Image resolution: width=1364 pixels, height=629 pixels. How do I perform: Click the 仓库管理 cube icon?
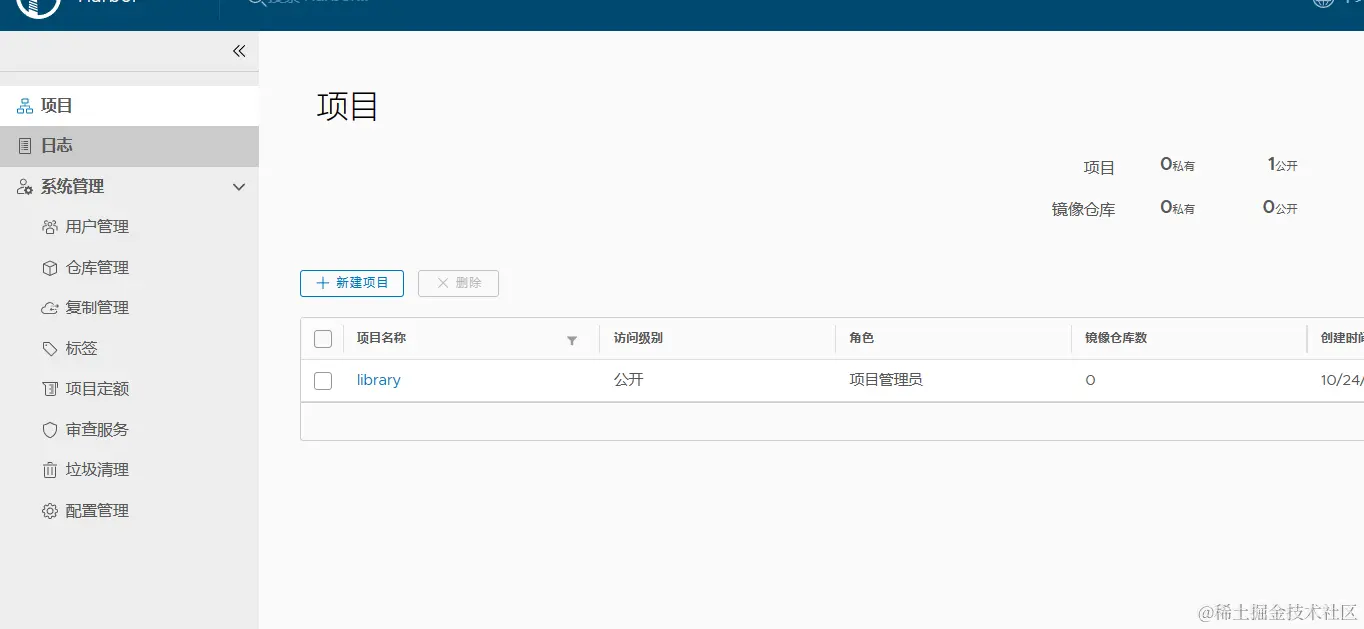point(50,268)
